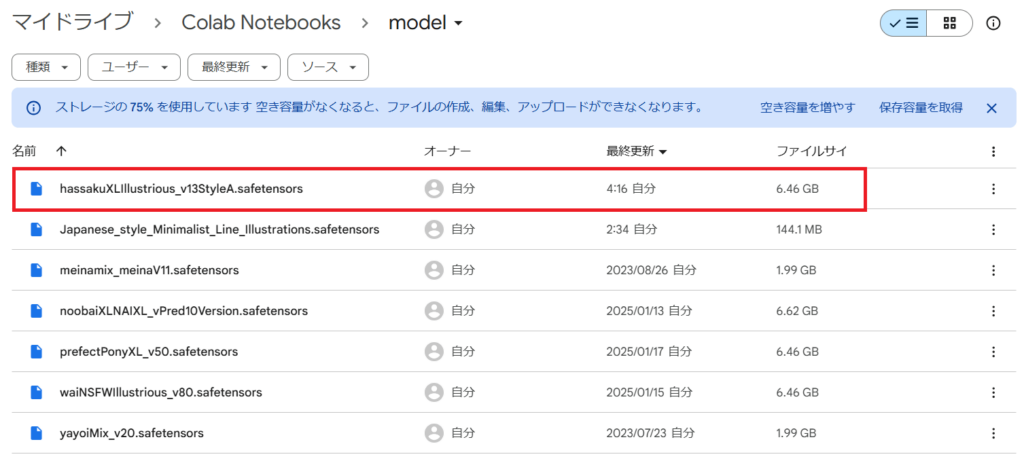1024x463 pixels.
Task: Click the オーナー column header
Action: [447, 152]
